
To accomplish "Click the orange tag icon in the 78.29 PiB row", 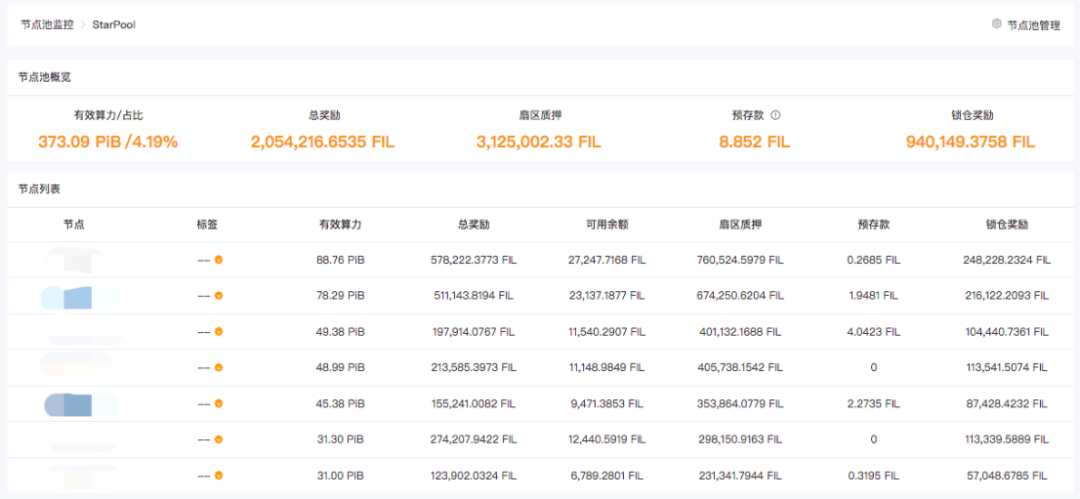I will [x=218, y=296].
